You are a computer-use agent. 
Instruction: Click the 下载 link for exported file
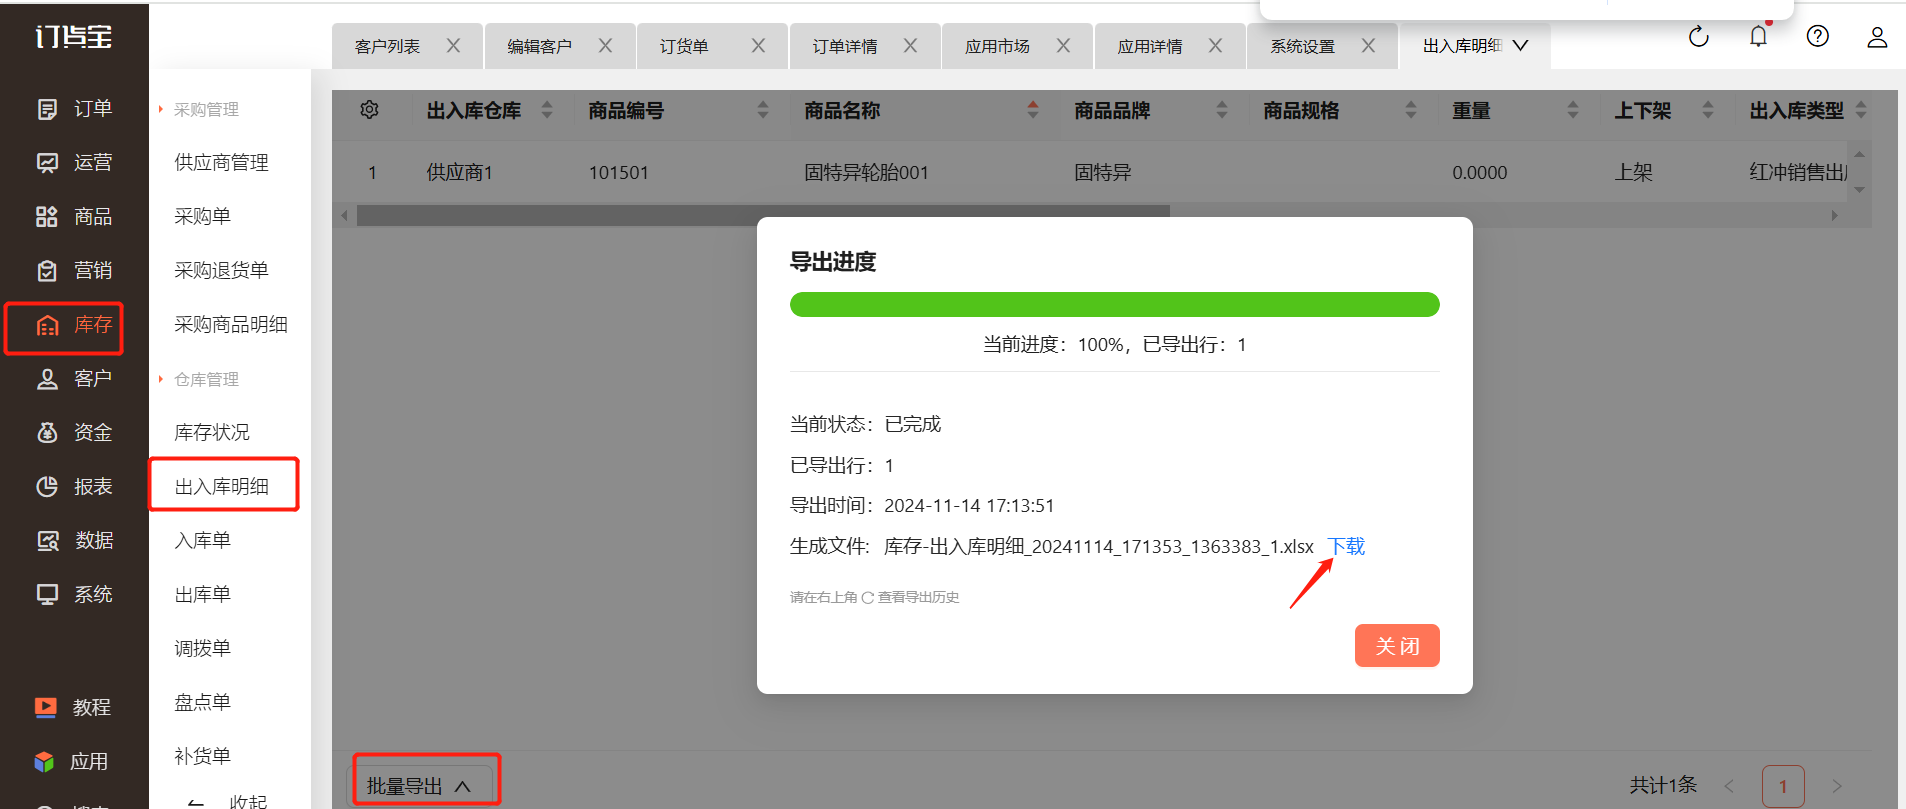click(1346, 547)
